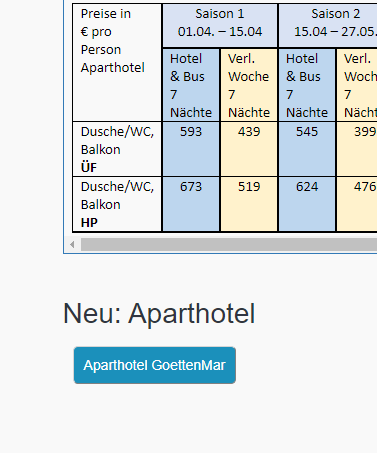Select the Dusche/WC, Balkon HP row label
The width and height of the screenshot is (377, 453).
[x=117, y=204]
